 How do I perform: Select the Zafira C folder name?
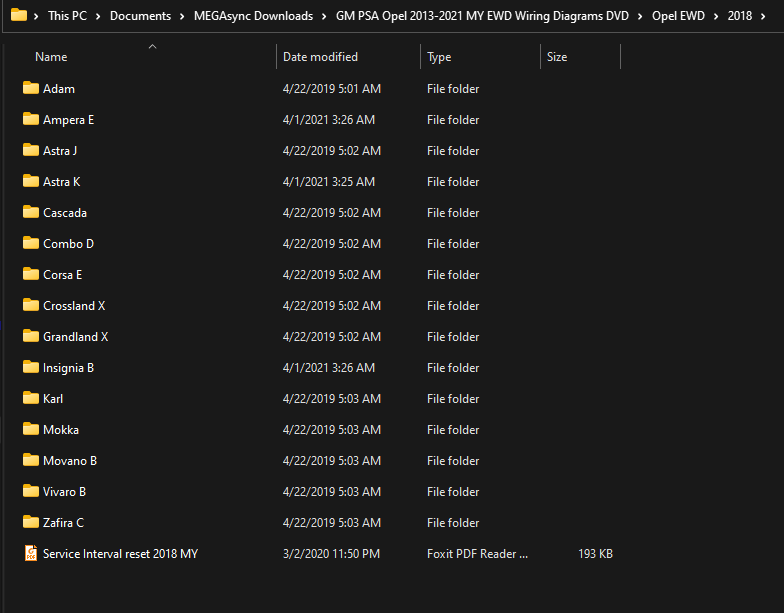coord(64,522)
